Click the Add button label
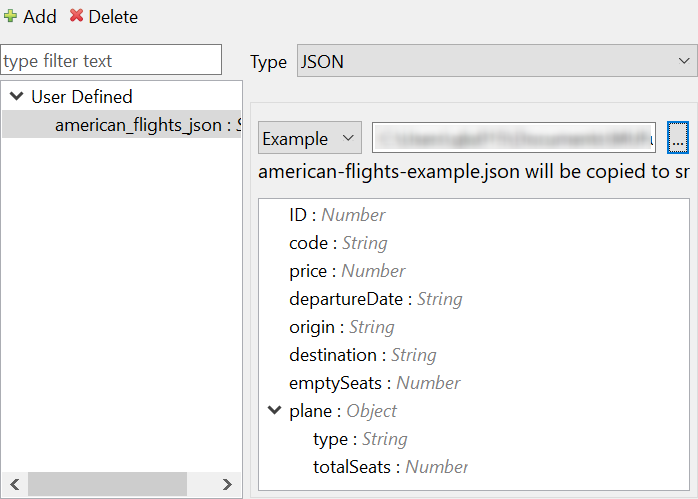This screenshot has height=499, width=698. 40,17
